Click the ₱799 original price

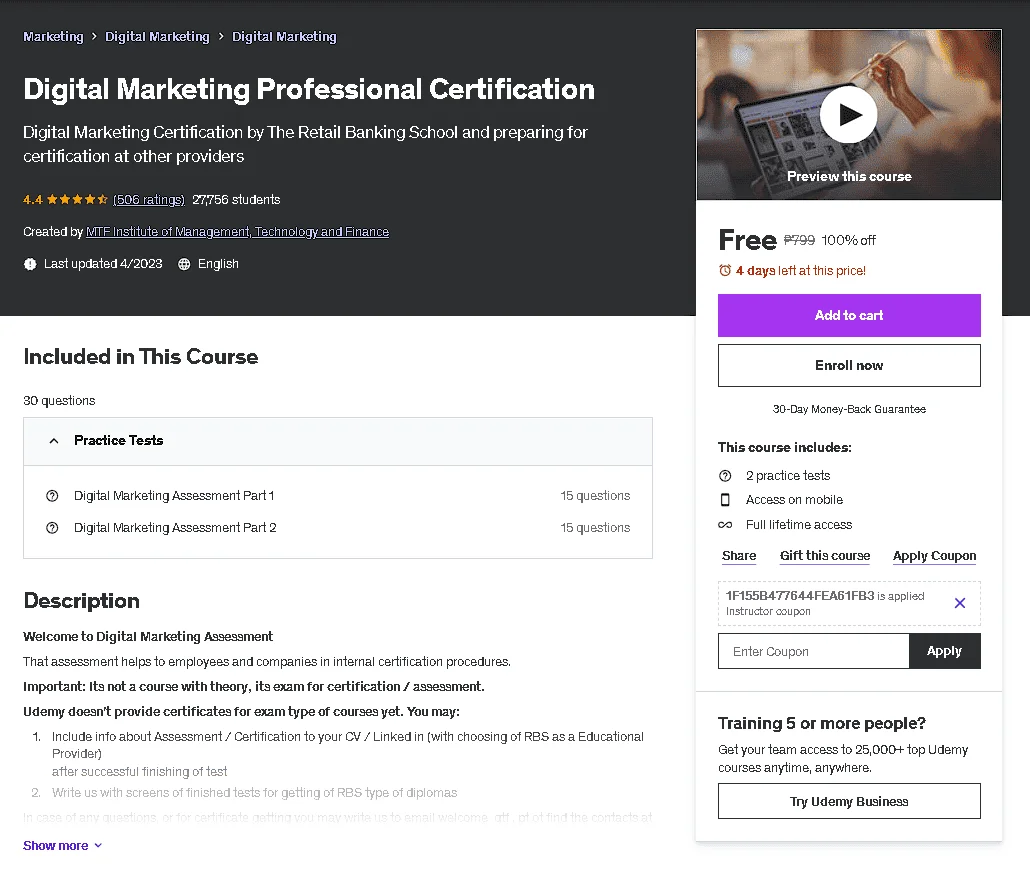click(799, 240)
